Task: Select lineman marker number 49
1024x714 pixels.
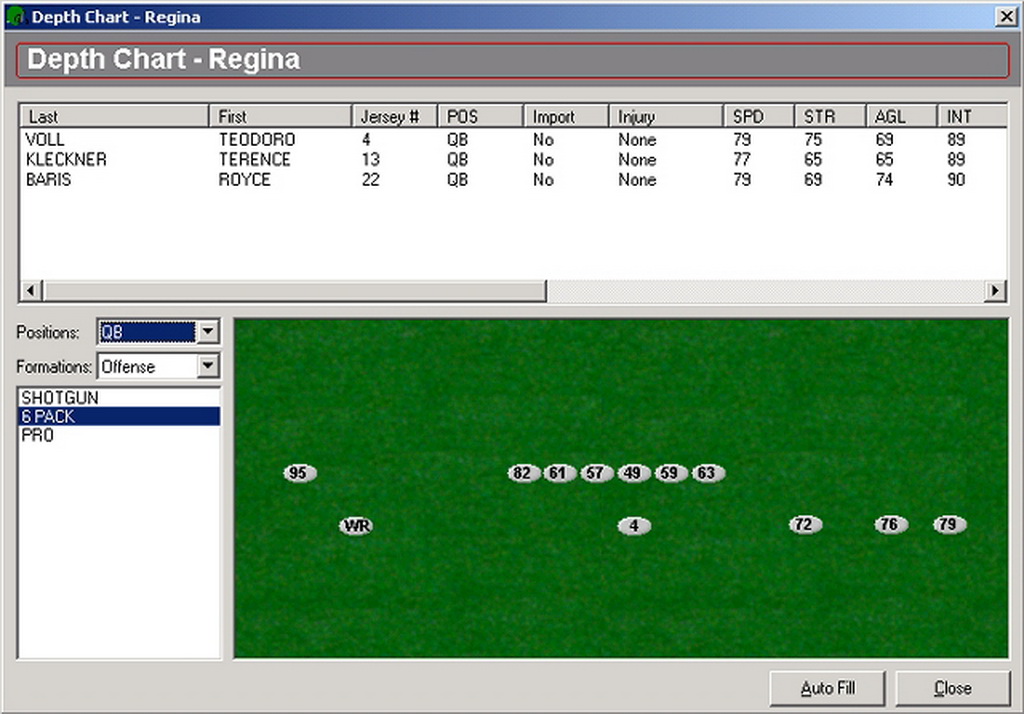Action: 632,473
